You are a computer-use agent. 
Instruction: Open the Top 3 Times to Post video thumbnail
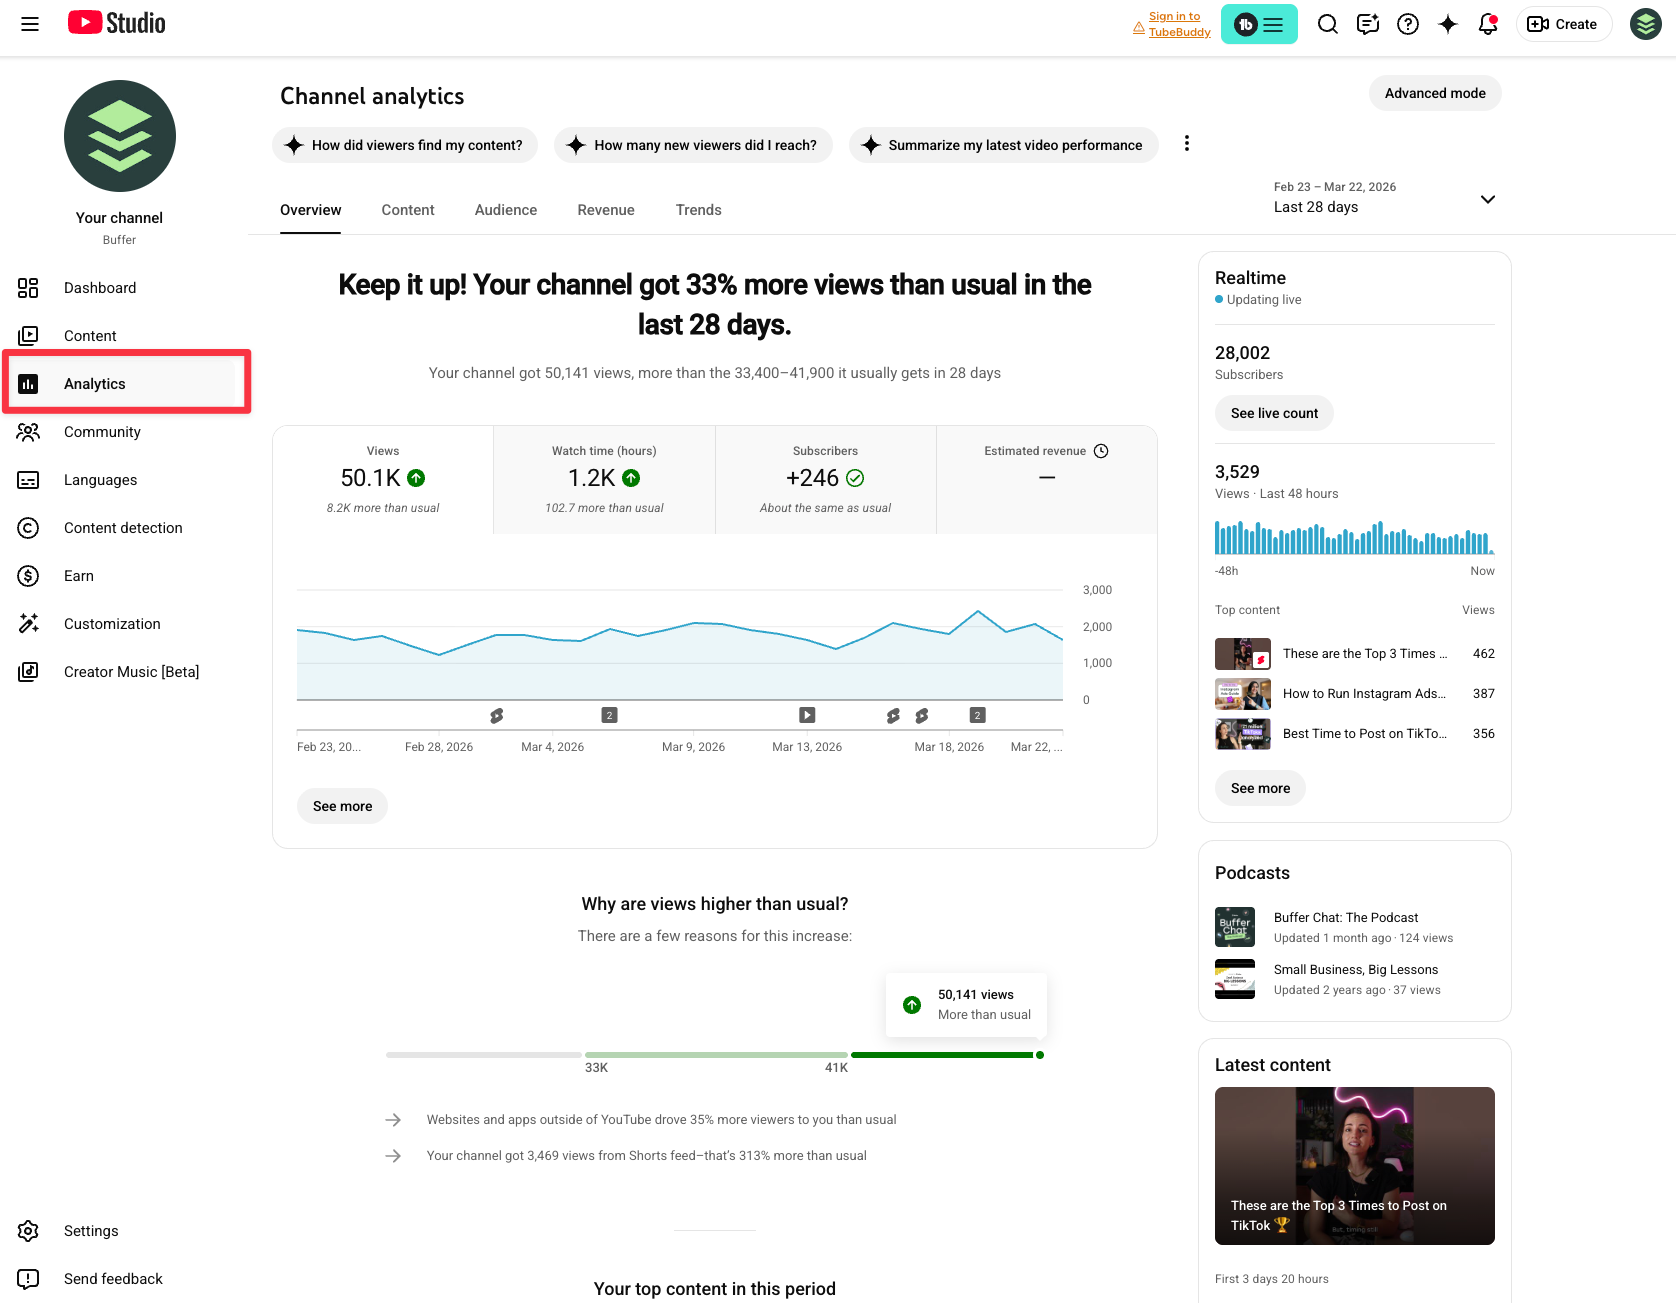(x=1354, y=1165)
